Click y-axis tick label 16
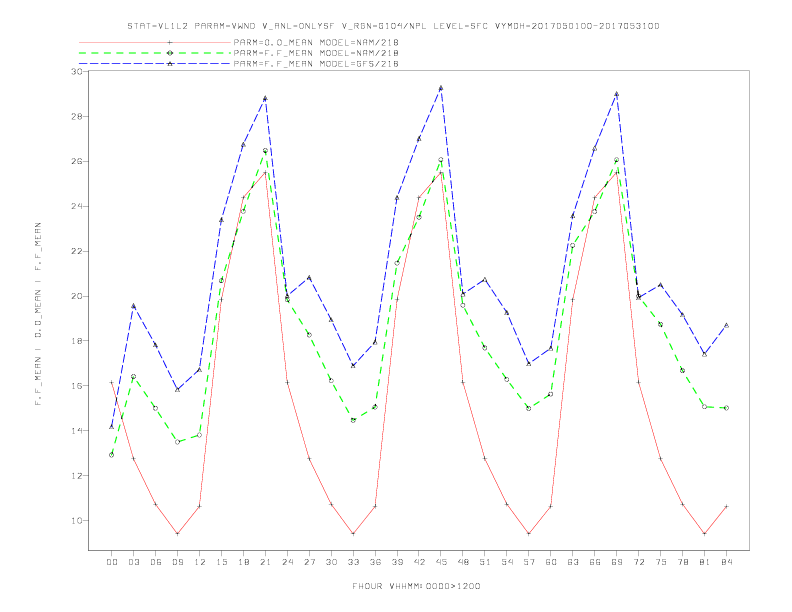Viewport: 792px width, 612px height. click(77, 386)
